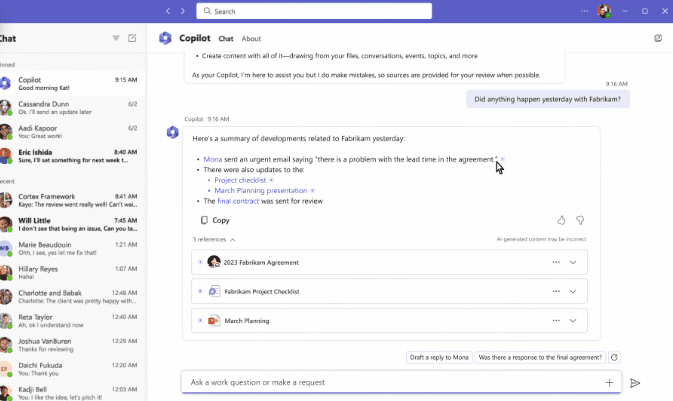Open 2023 Fabrikam Agreement reference

(x=389, y=262)
